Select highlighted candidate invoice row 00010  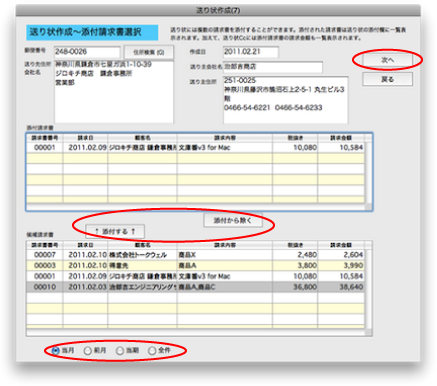point(195,287)
